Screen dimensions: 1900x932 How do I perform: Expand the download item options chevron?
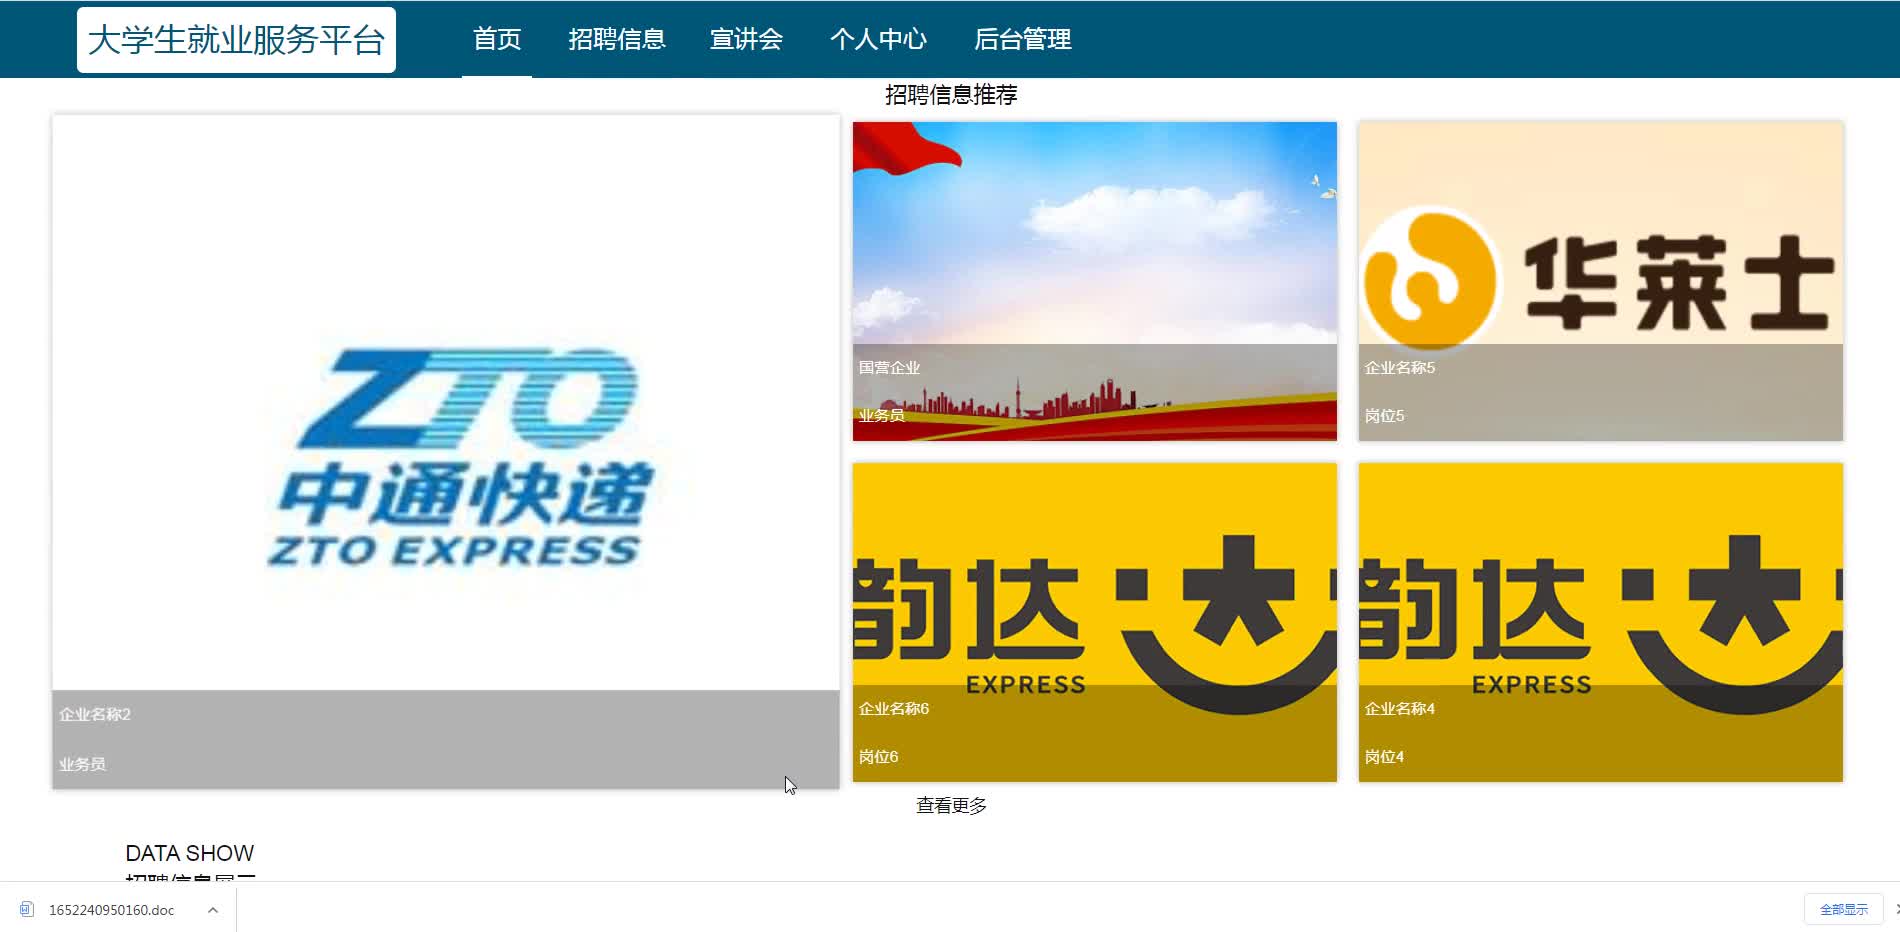tap(213, 910)
